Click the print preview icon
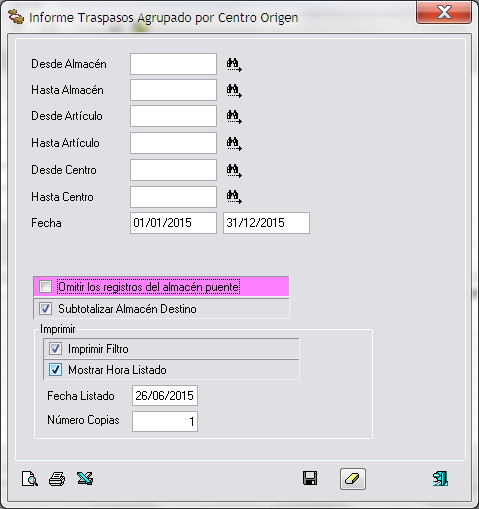Screen dimensions: 479x509 pos(30,479)
